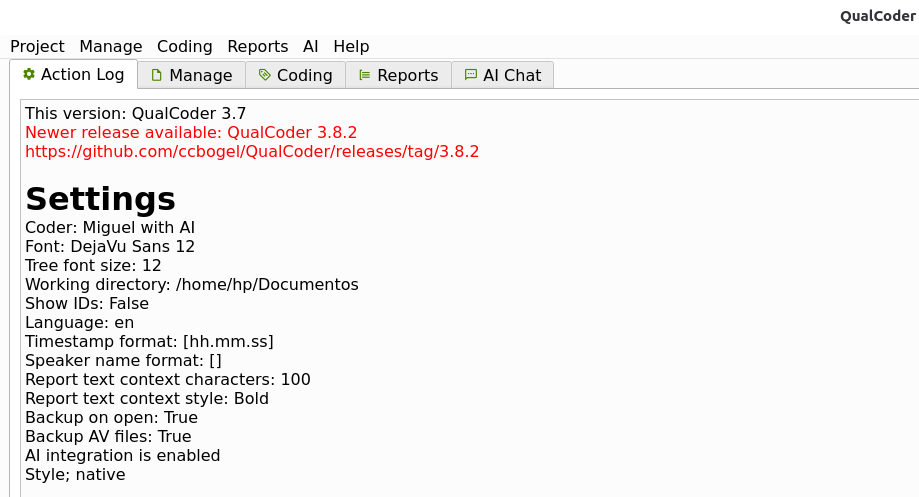Click the 'Working directory' line in log
The width and height of the screenshot is (919, 497).
(x=191, y=285)
